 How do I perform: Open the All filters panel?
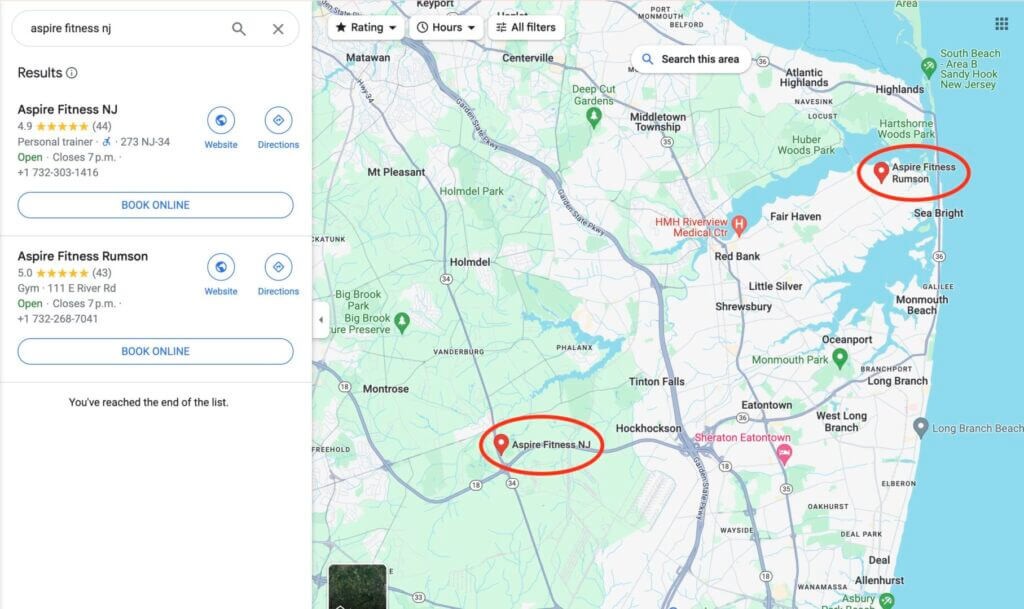pos(526,28)
